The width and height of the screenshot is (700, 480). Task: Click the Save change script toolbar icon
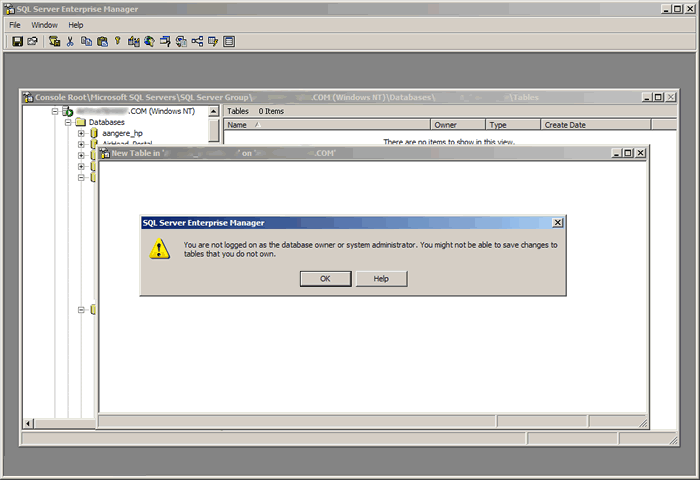(x=54, y=42)
